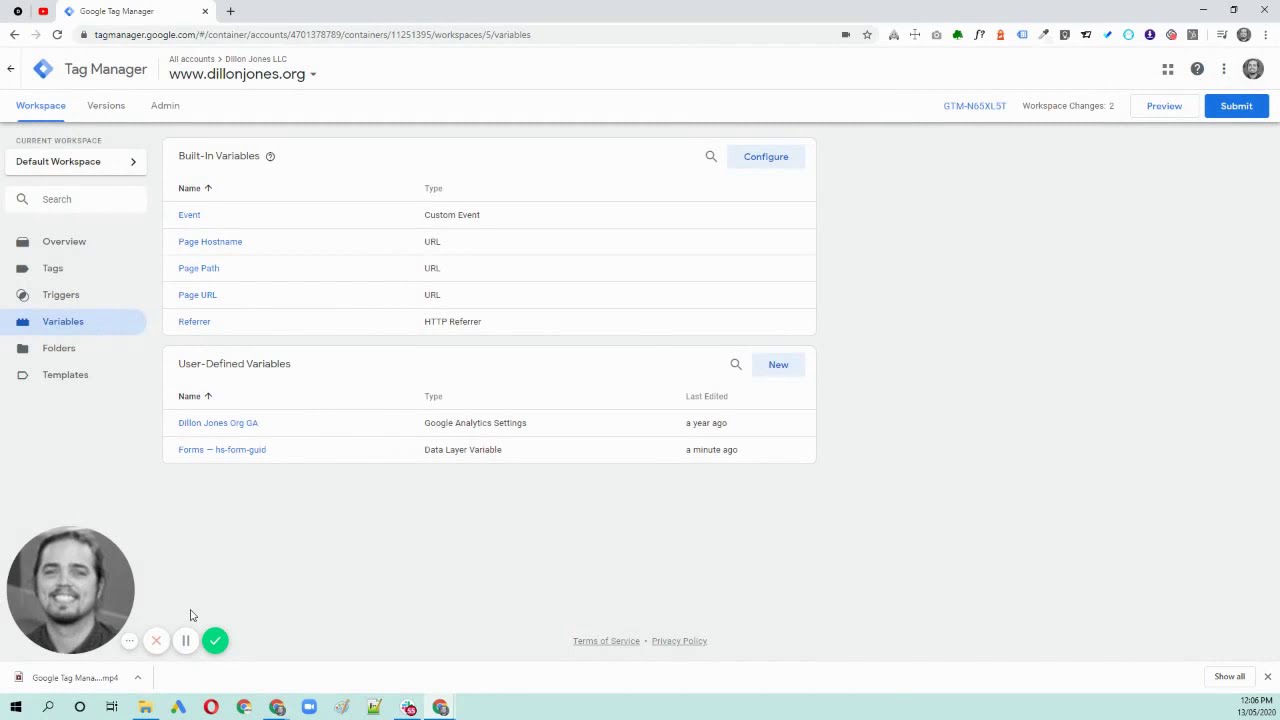Close the downloads bar

tap(1267, 677)
